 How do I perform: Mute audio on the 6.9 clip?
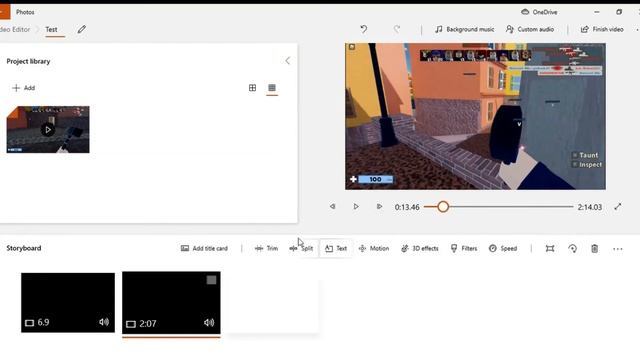pyautogui.click(x=104, y=322)
